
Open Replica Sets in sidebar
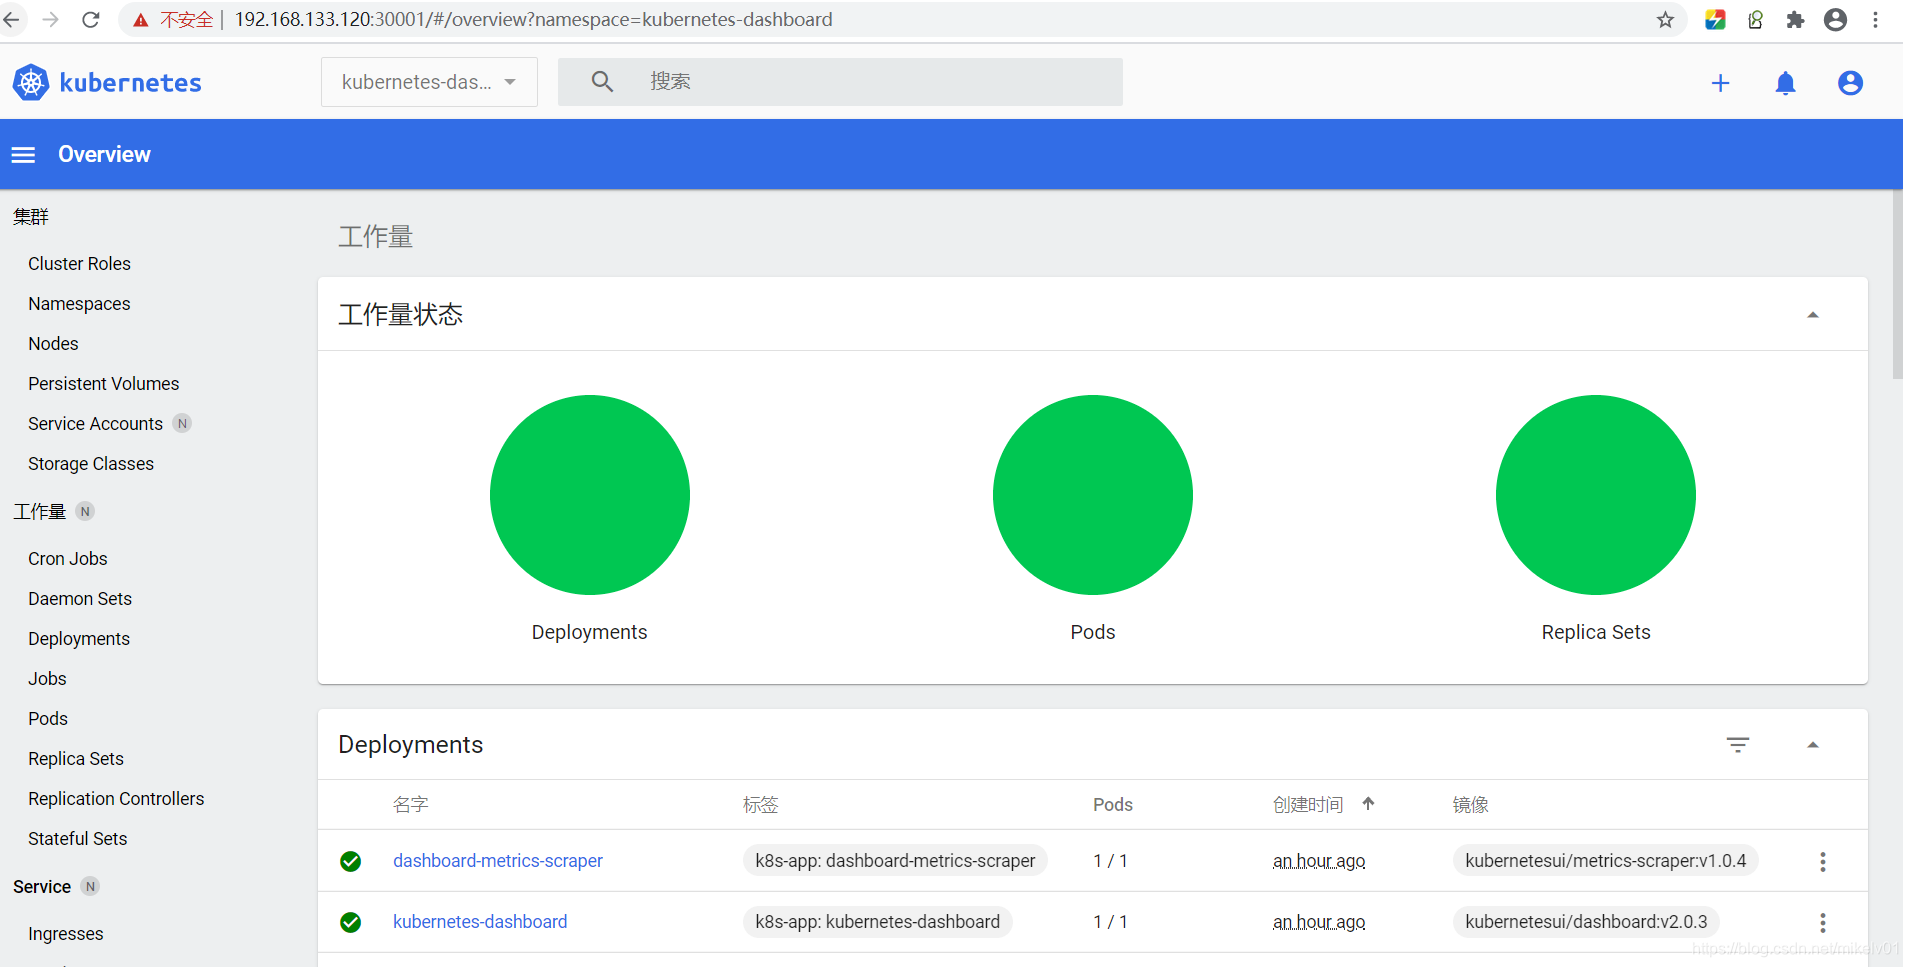[x=76, y=759]
